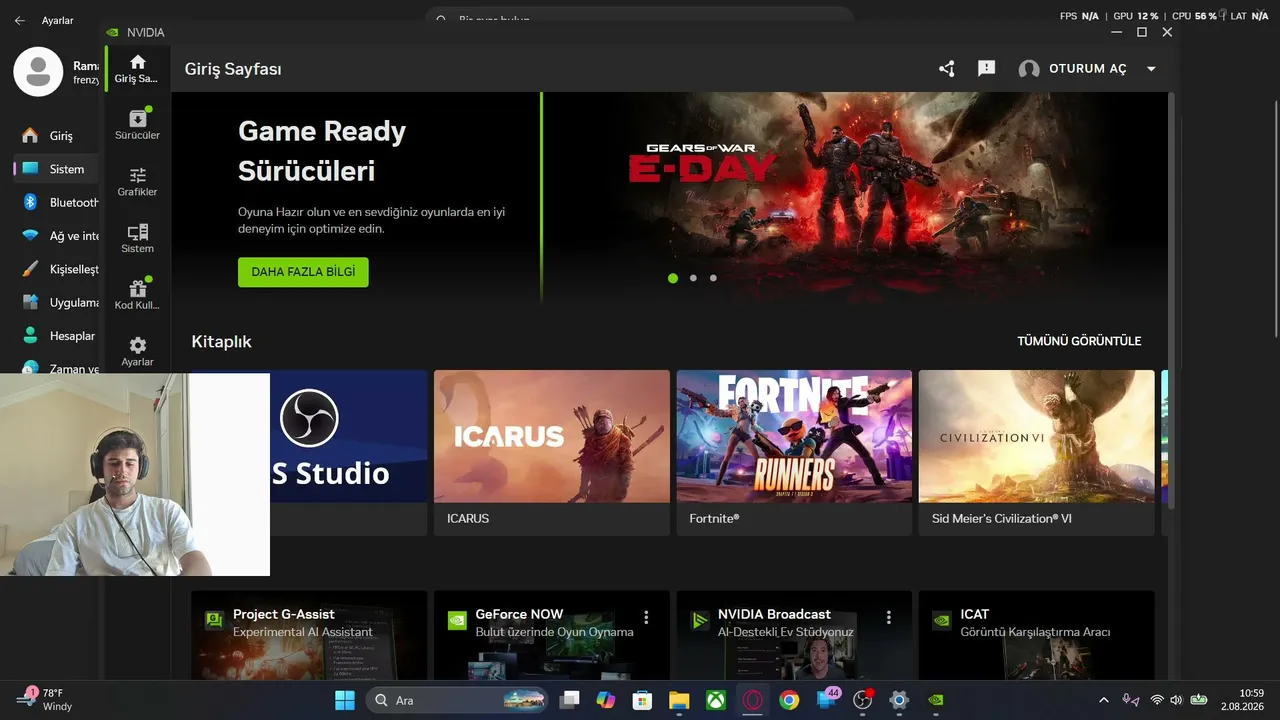The height and width of the screenshot is (720, 1280).
Task: Click the taskbar Ara search box
Action: coord(458,700)
